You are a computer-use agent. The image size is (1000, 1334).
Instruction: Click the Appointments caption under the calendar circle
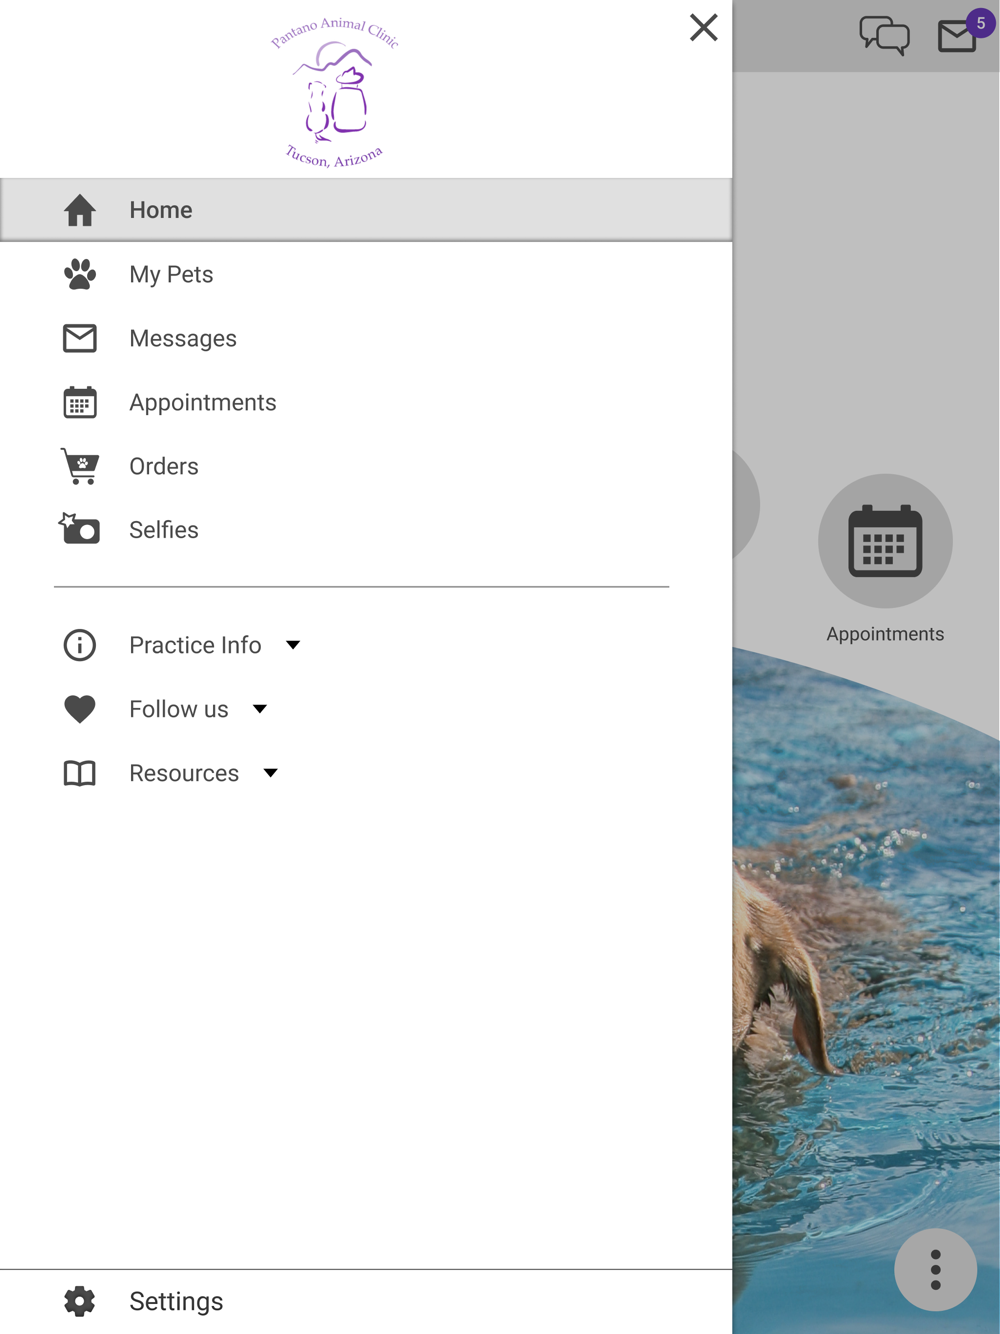coord(885,634)
